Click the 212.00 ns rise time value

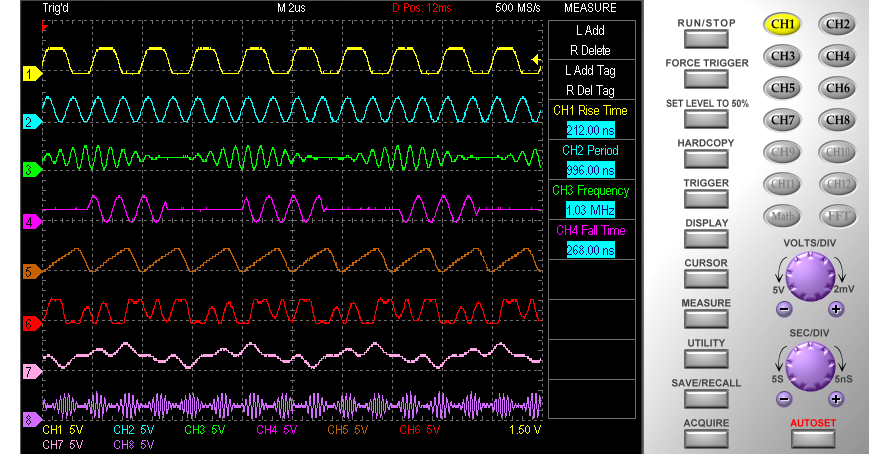tap(590, 131)
